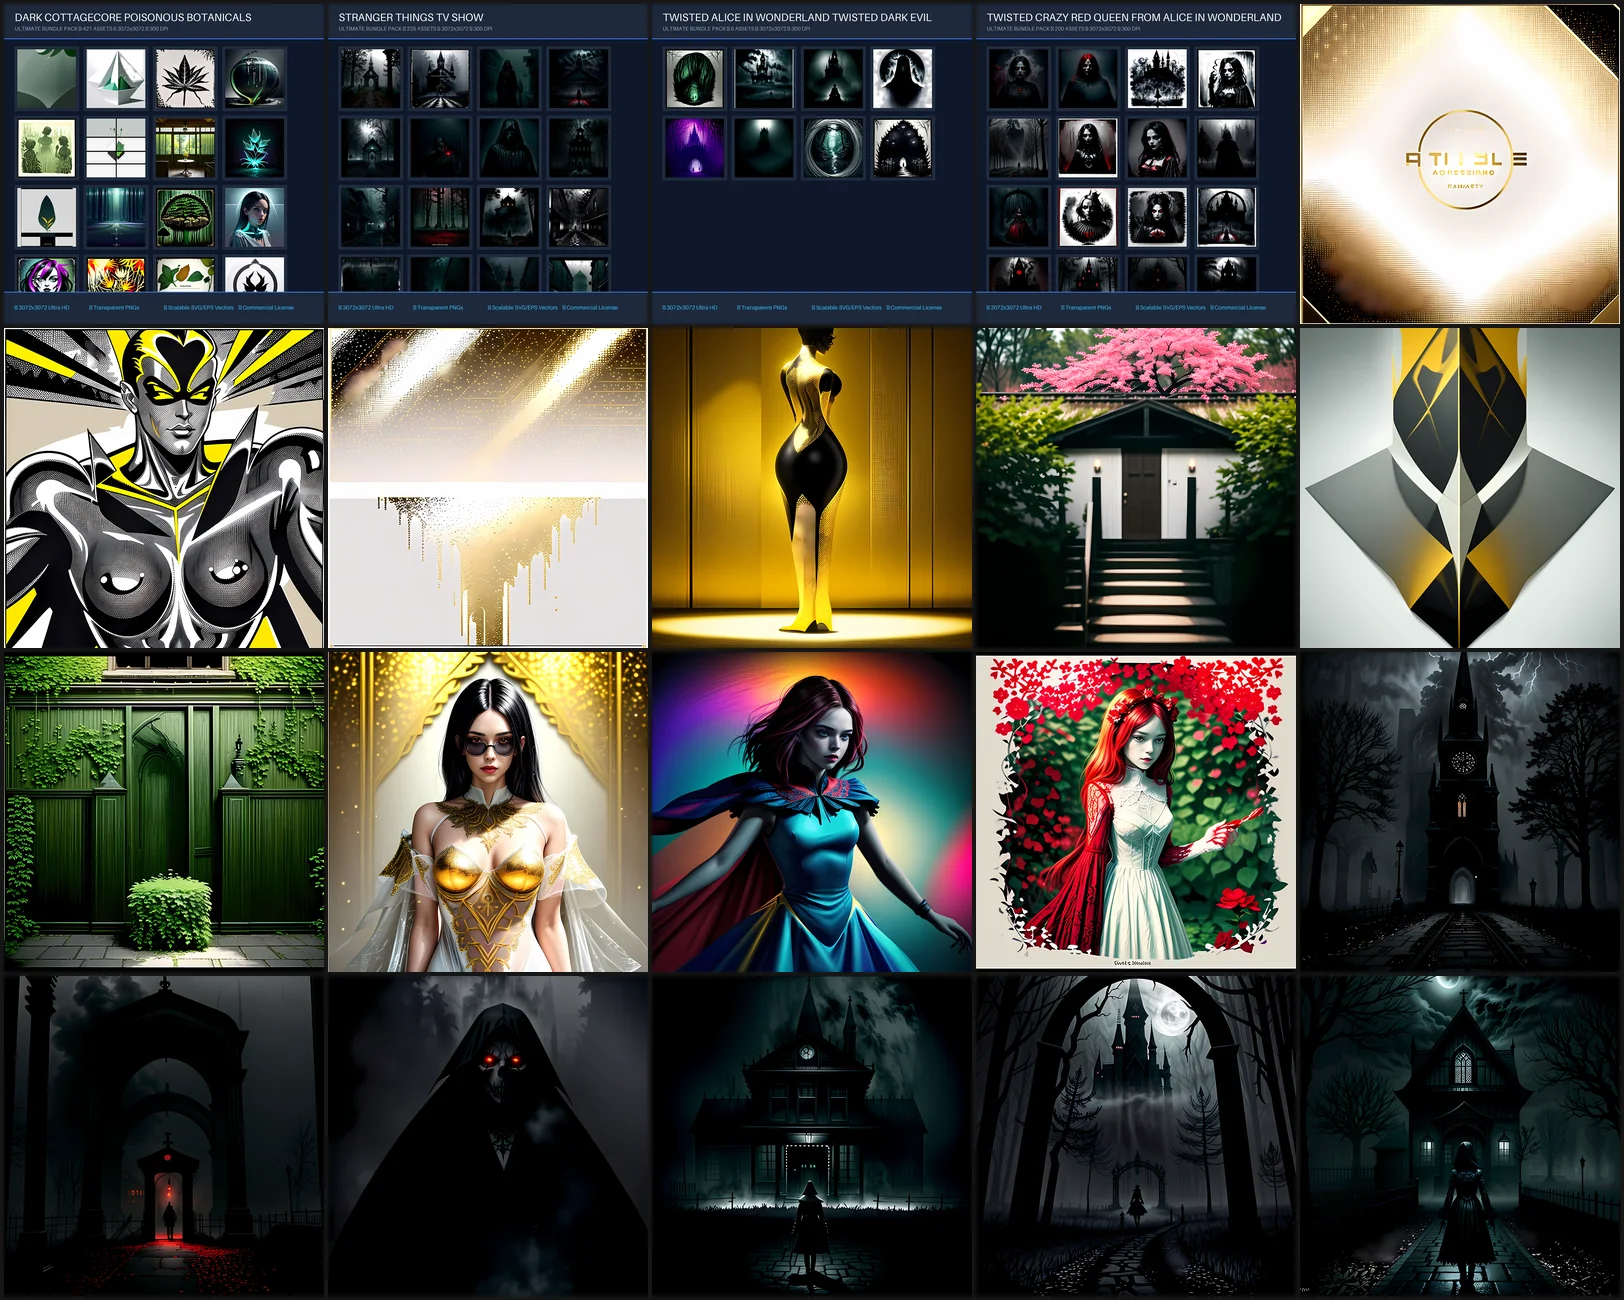Screen dimensions: 1624x1300
Task: Select the green glowing doorway thumbnail in Twisted Alice
Action: click(x=695, y=78)
